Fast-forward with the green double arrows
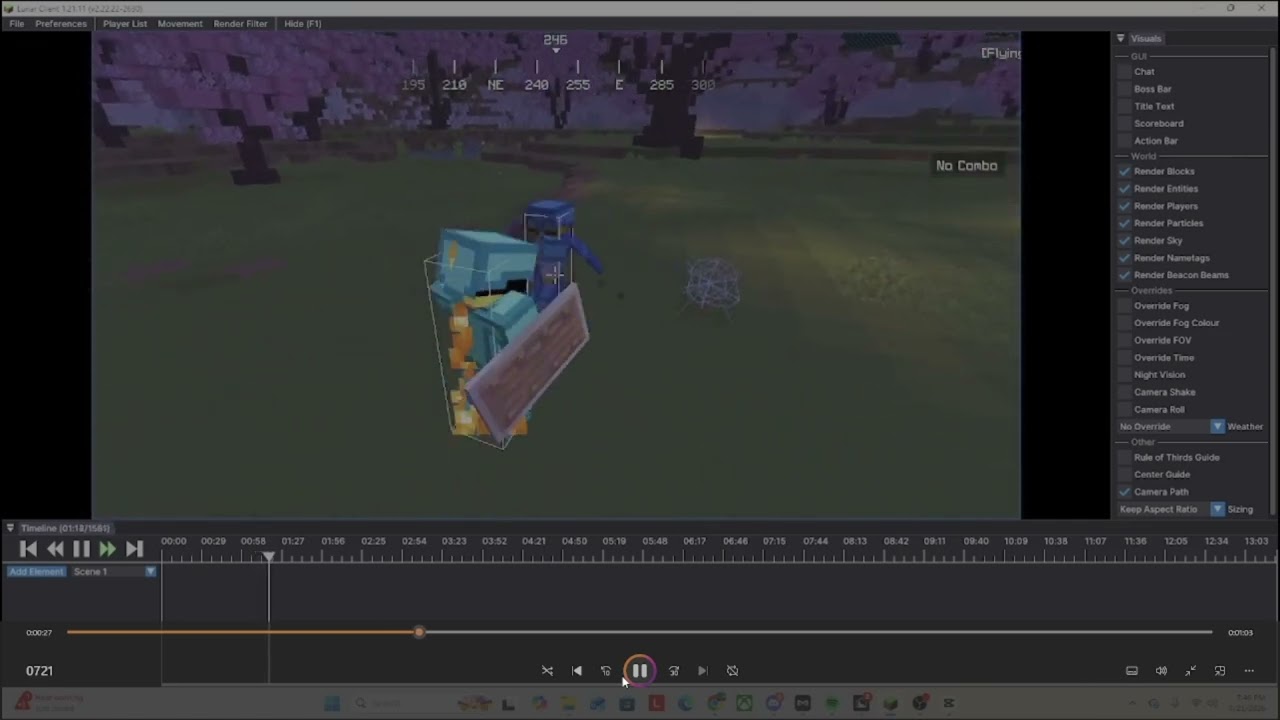The image size is (1280, 720). [107, 549]
